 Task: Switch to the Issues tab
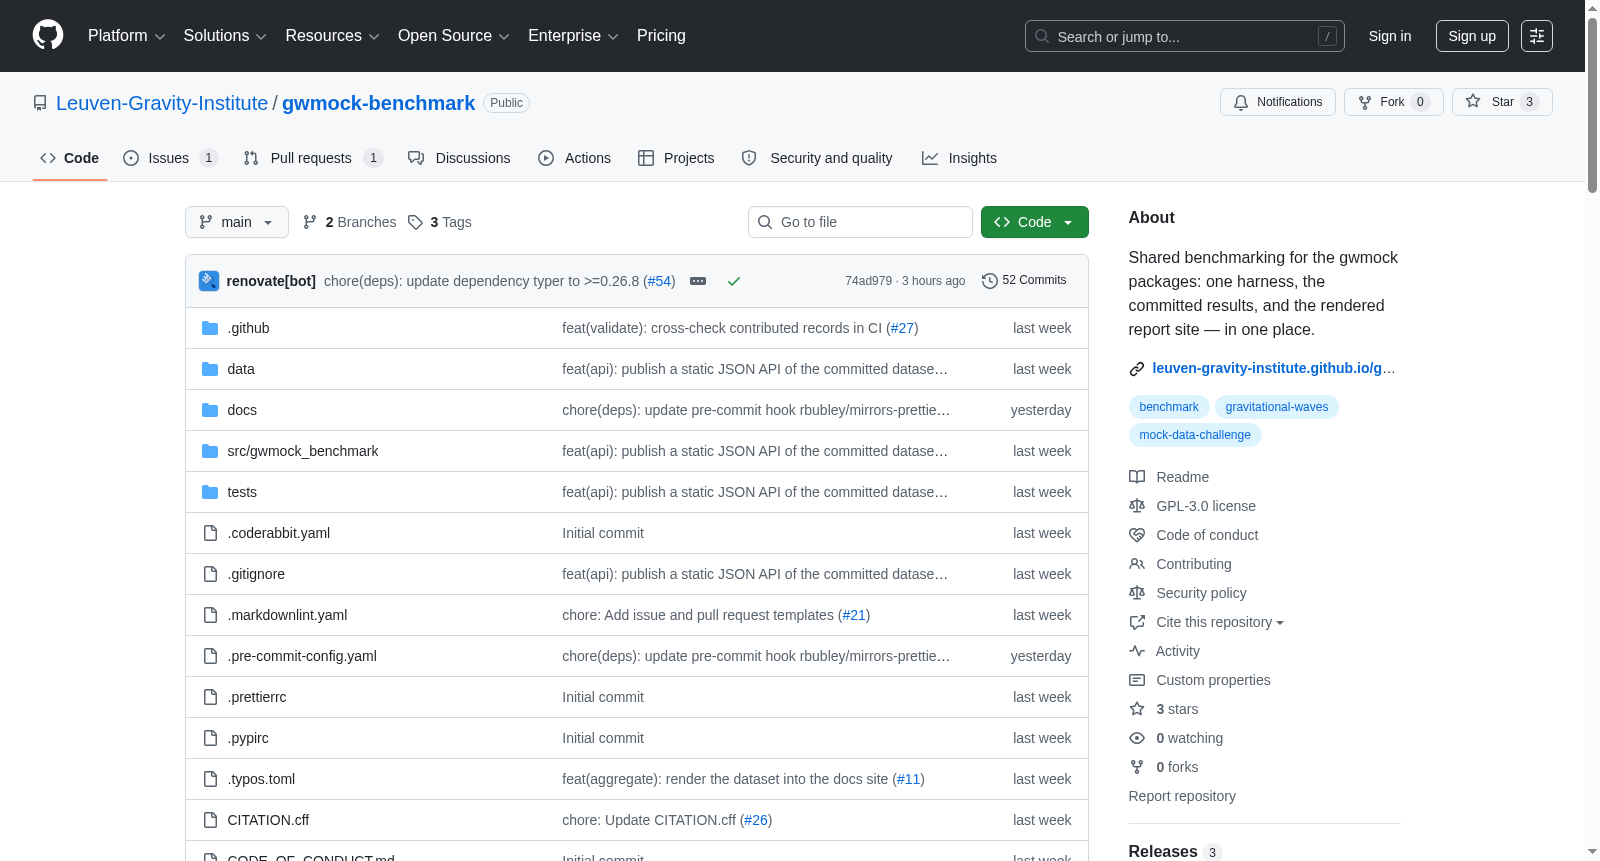pos(170,158)
